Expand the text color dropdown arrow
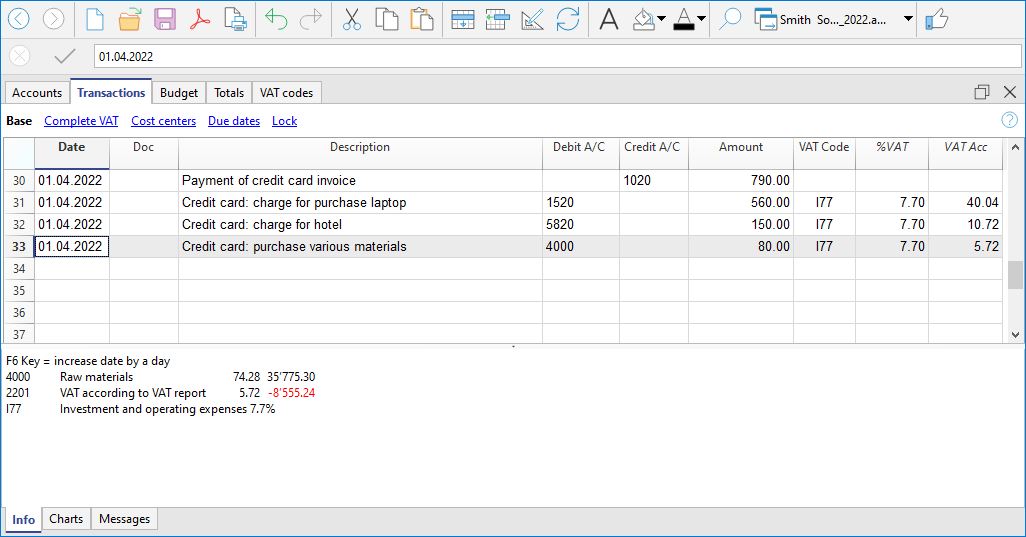This screenshot has height=537, width=1026. 701,19
